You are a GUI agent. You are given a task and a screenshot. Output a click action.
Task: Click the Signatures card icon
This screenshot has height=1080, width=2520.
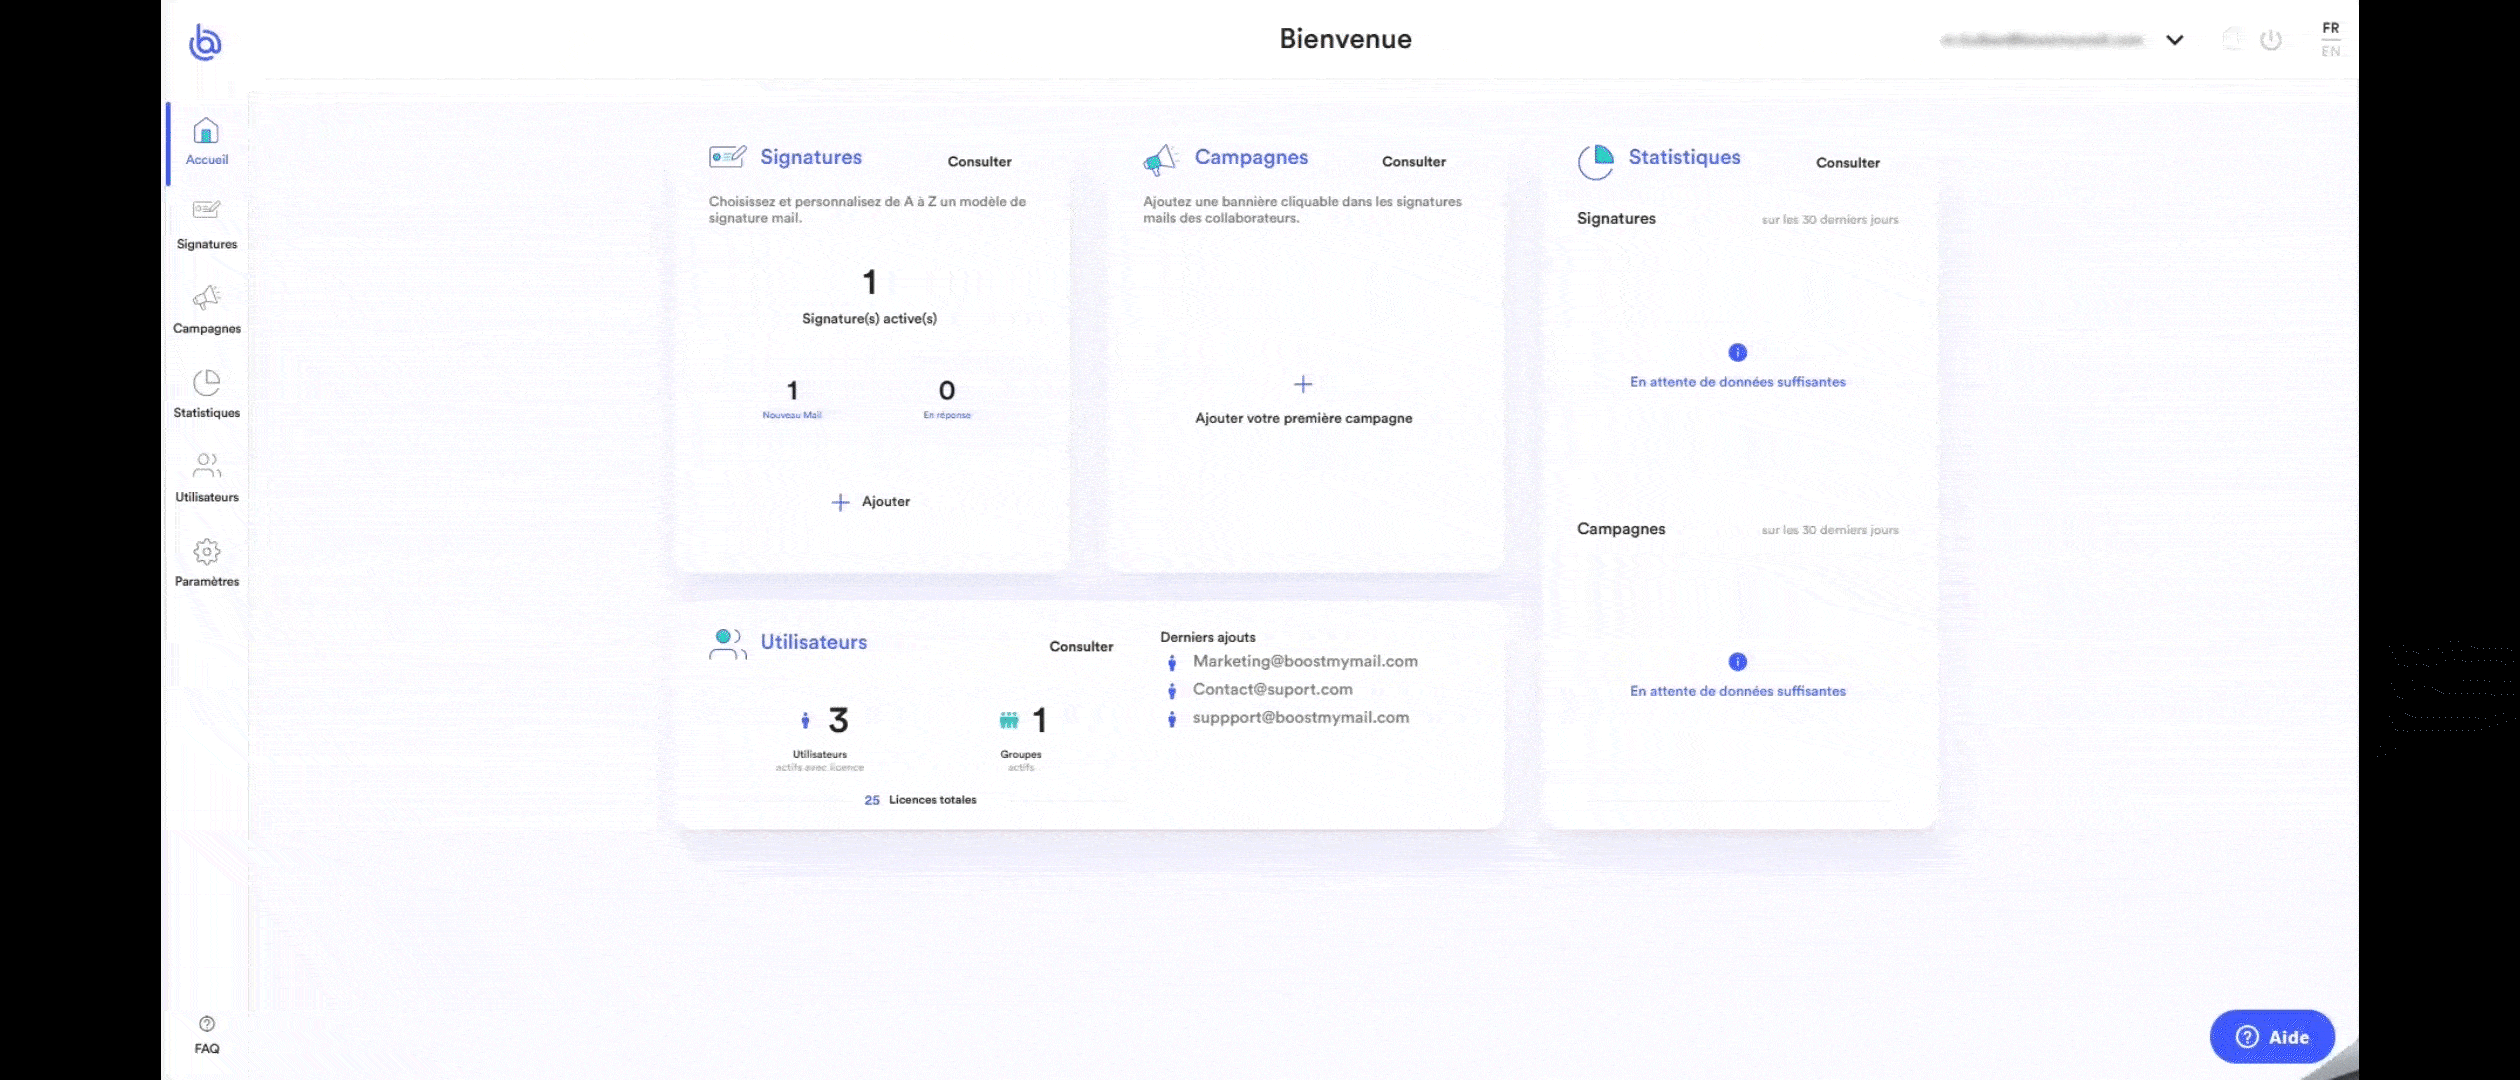pos(727,157)
